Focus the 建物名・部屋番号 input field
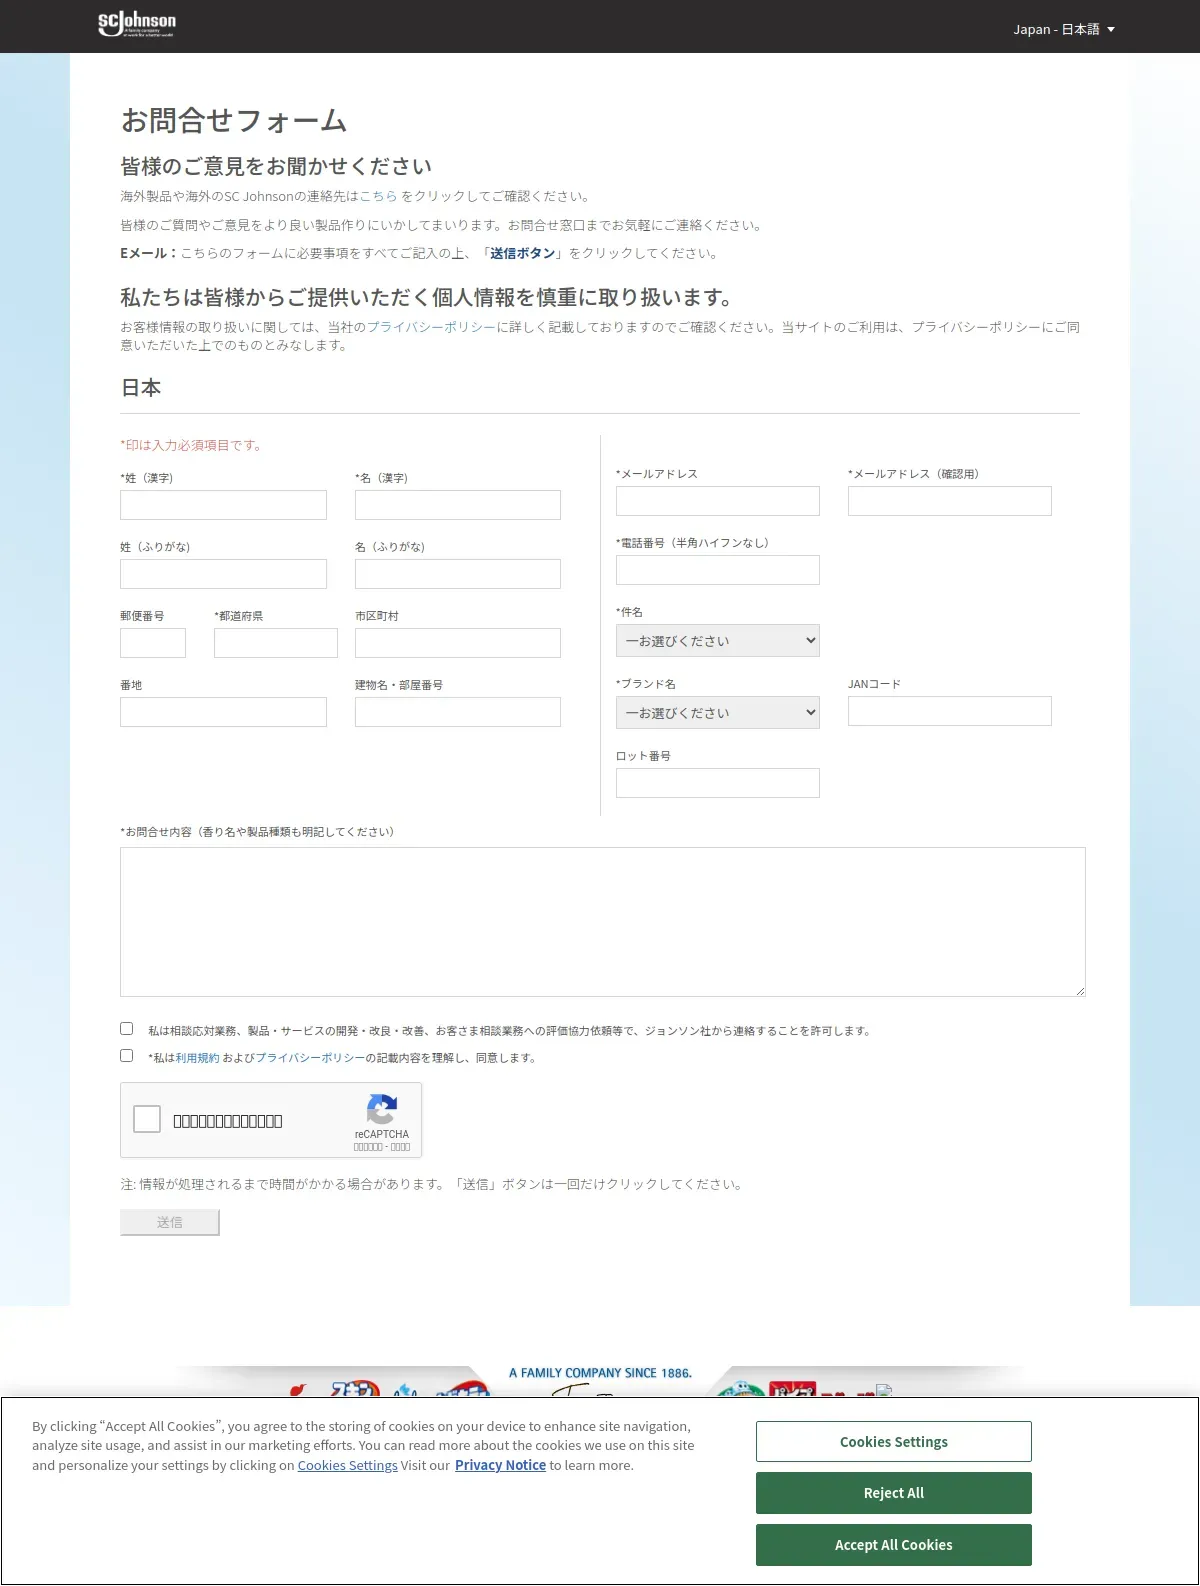The height and width of the screenshot is (1586, 1200). tap(458, 712)
